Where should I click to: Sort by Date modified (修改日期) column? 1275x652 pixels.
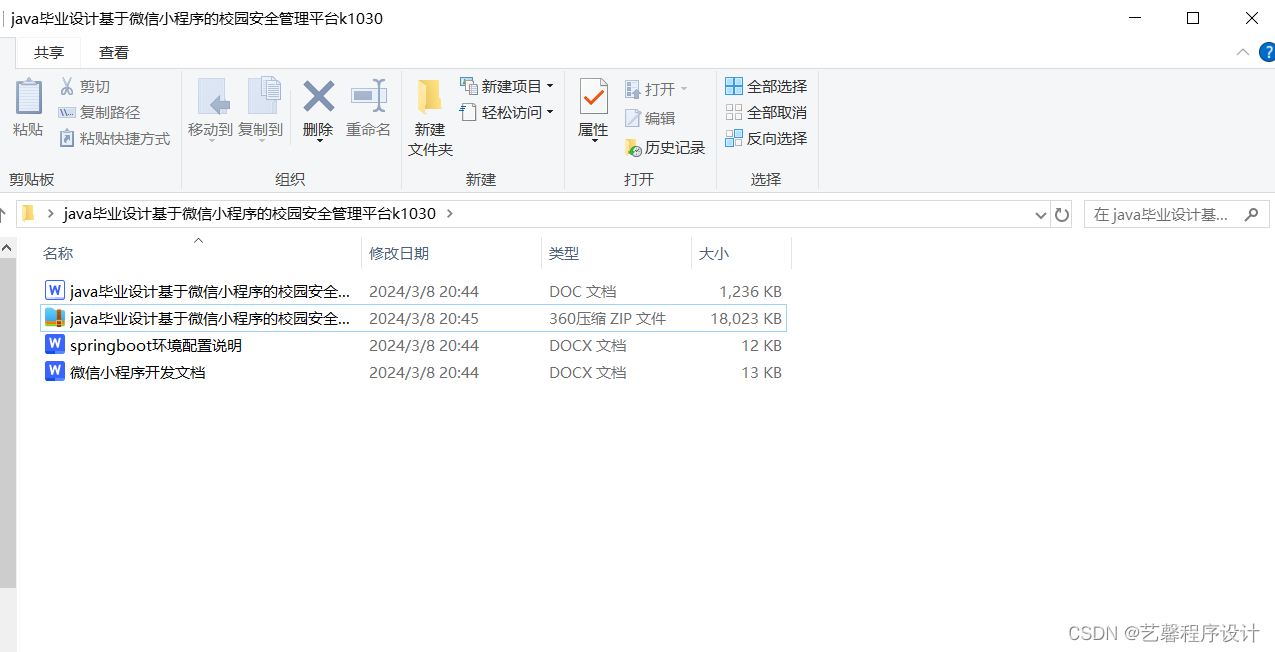(451, 254)
